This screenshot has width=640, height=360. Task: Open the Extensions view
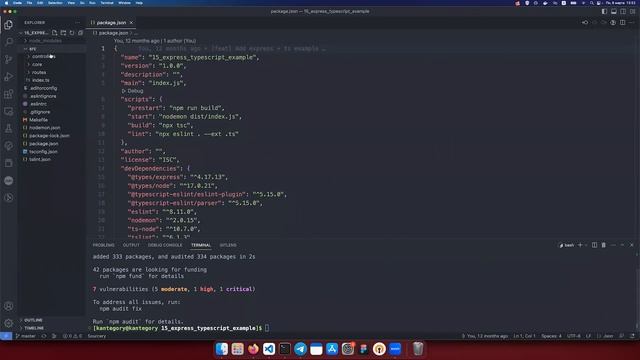tap(9, 94)
